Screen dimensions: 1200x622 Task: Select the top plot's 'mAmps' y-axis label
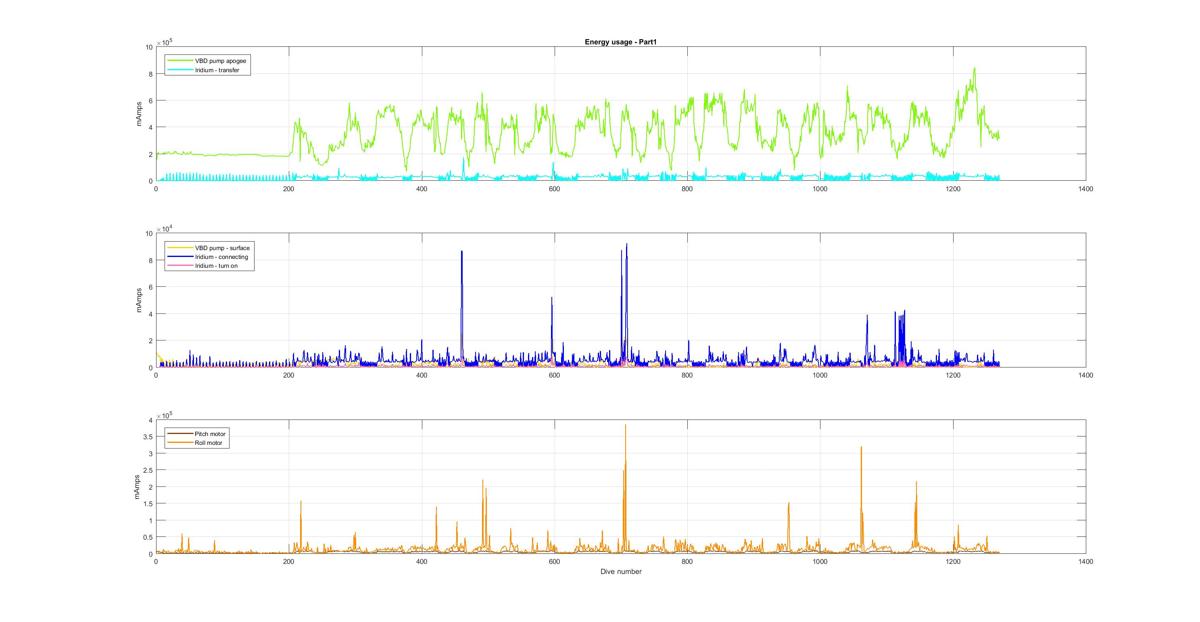point(140,114)
